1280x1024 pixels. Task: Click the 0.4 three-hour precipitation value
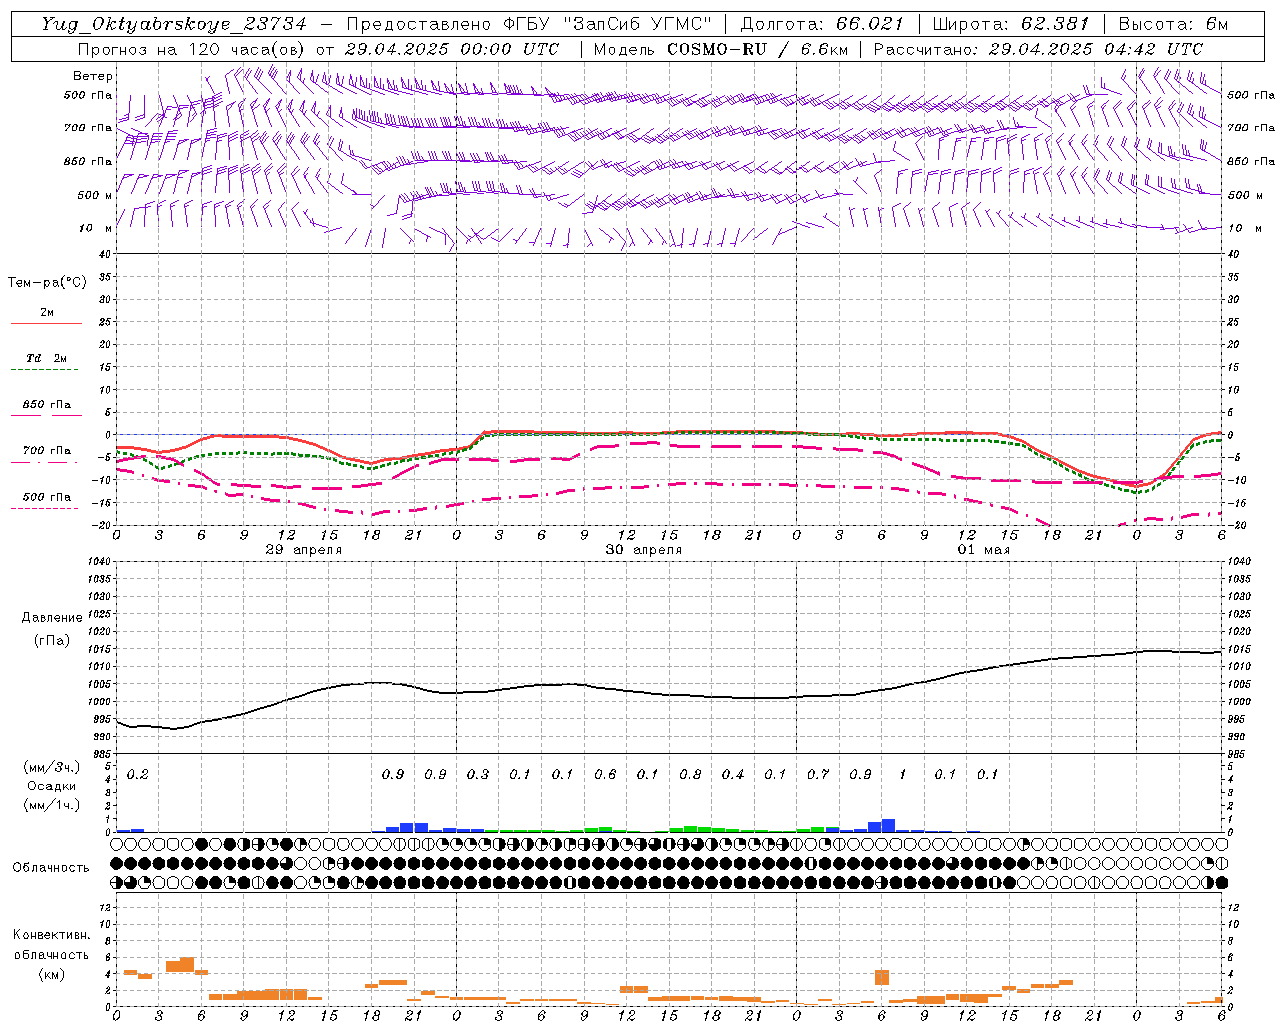tap(733, 774)
